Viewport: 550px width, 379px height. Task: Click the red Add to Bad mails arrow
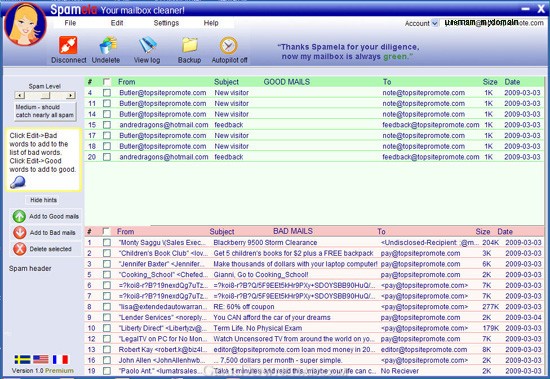click(20, 233)
